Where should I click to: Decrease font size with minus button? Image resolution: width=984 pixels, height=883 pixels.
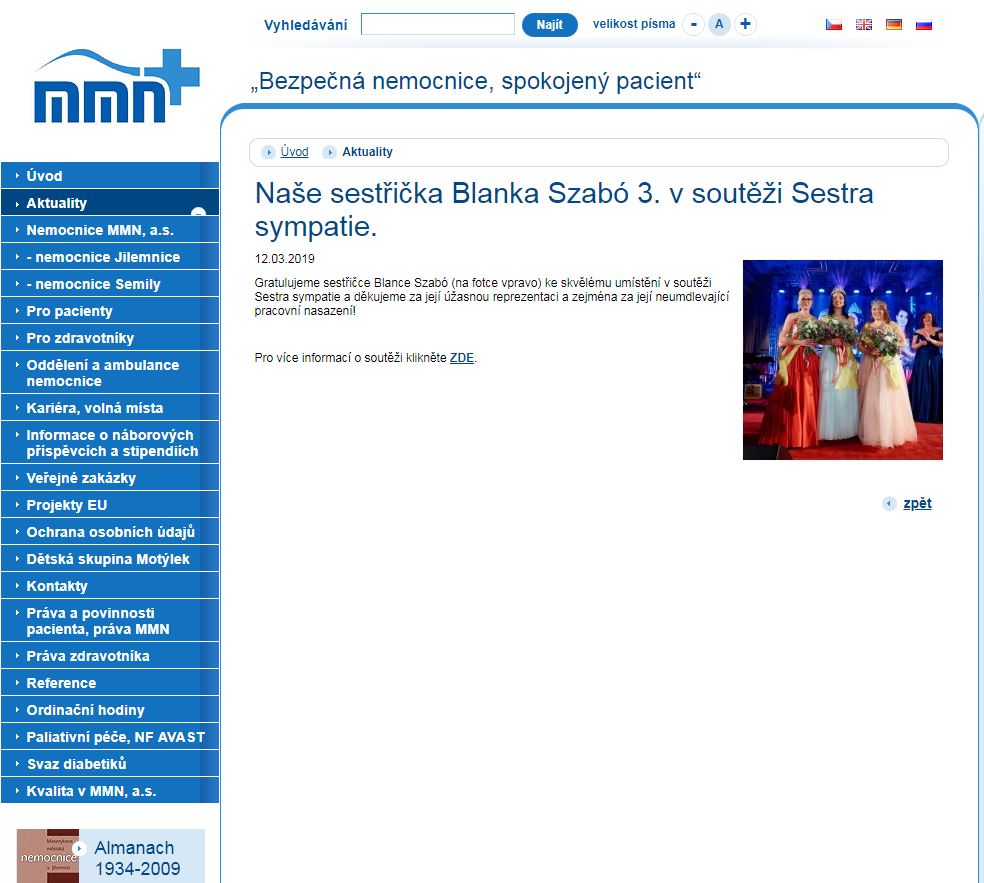tap(693, 25)
